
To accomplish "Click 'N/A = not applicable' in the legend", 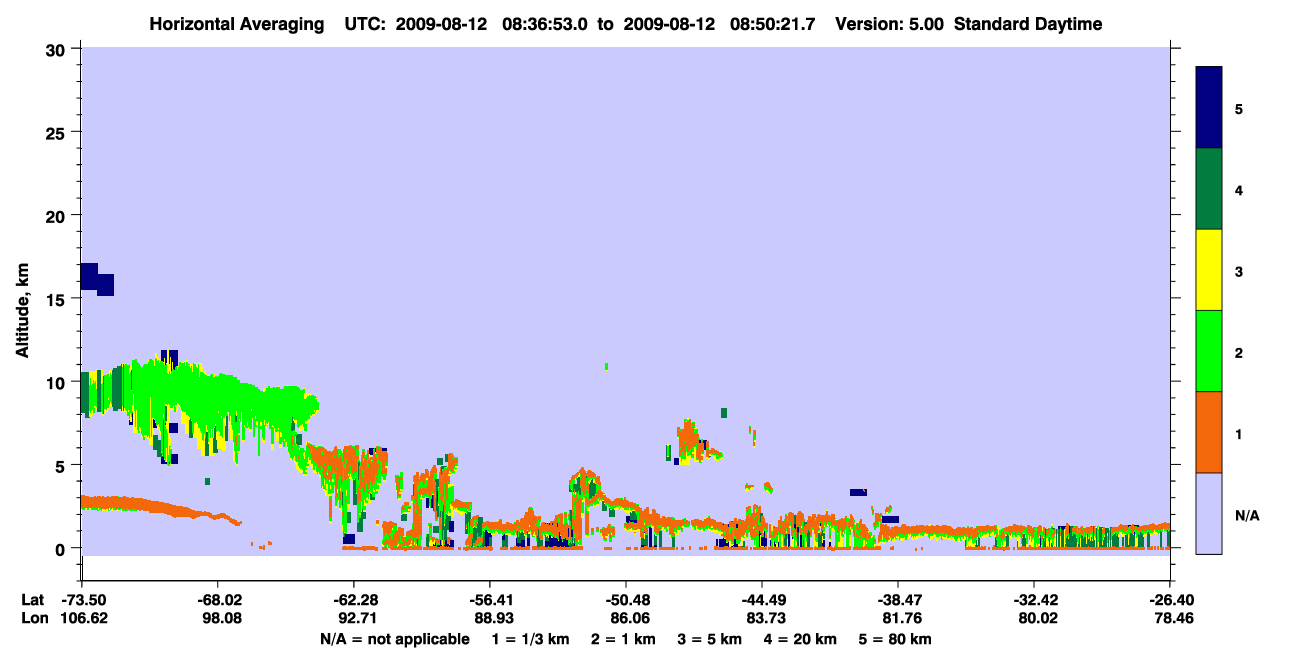I will click(394, 639).
